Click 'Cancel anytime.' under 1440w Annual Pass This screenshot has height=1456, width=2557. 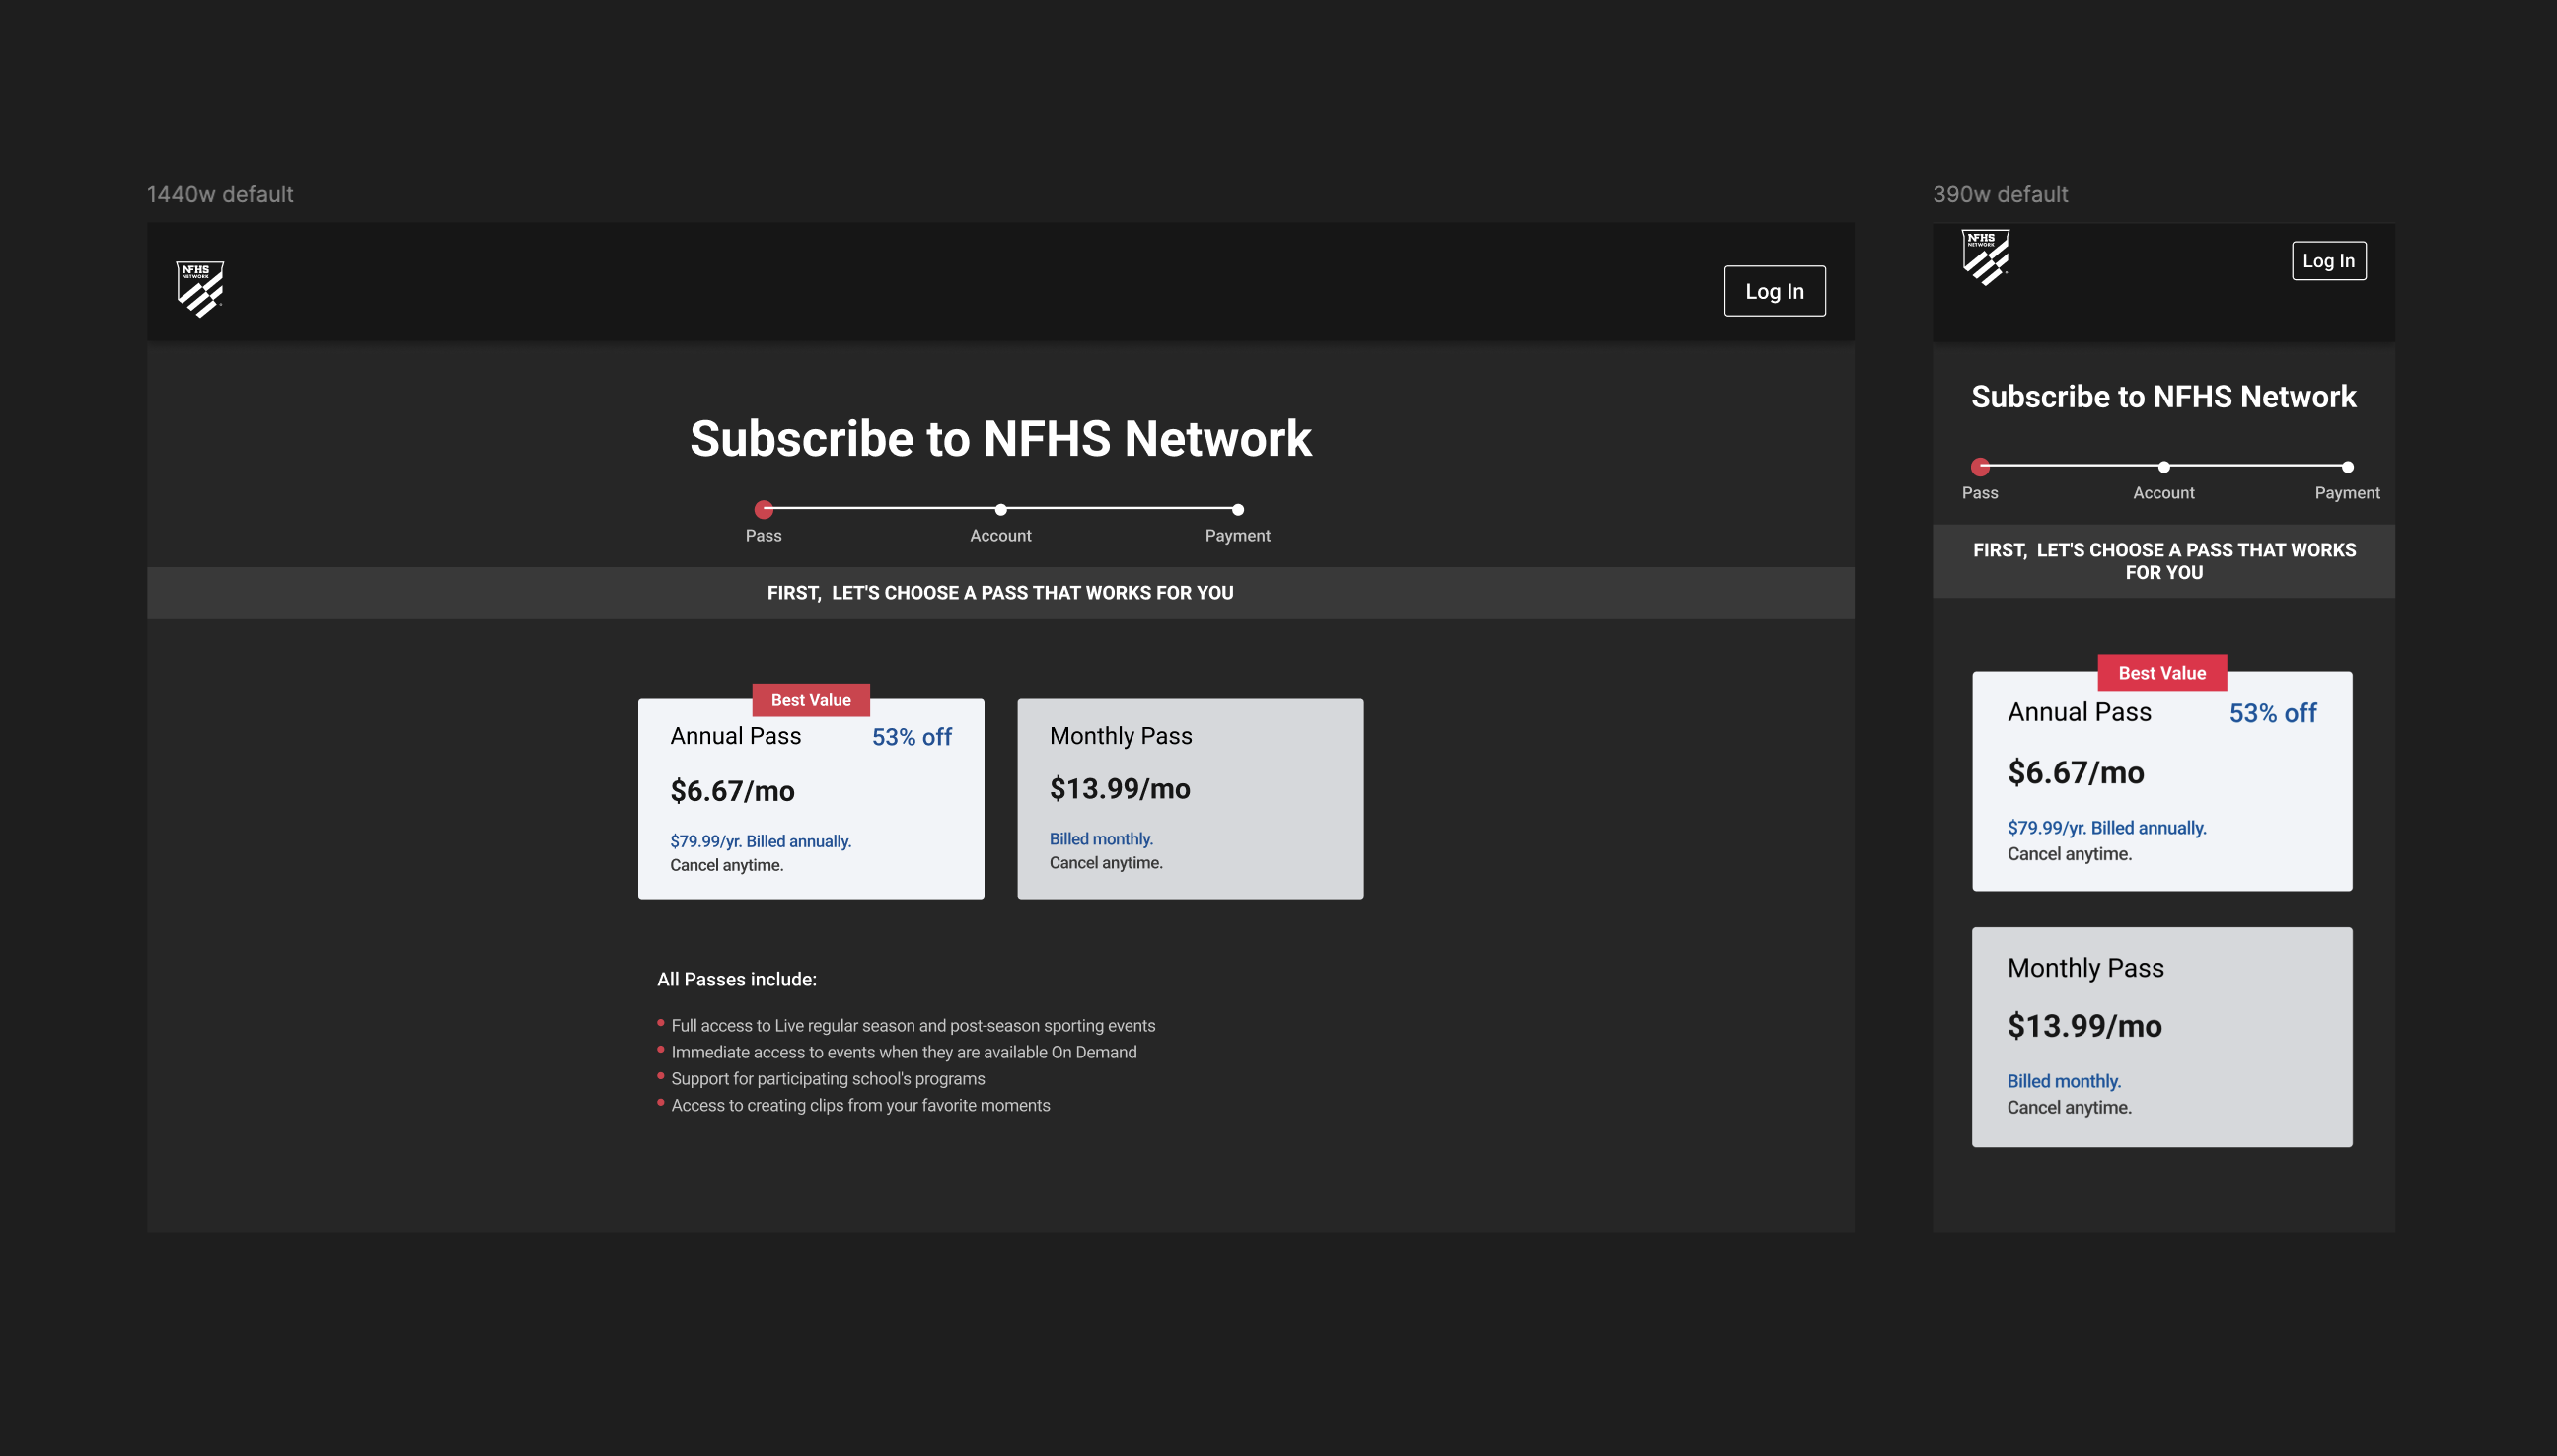tap(727, 866)
